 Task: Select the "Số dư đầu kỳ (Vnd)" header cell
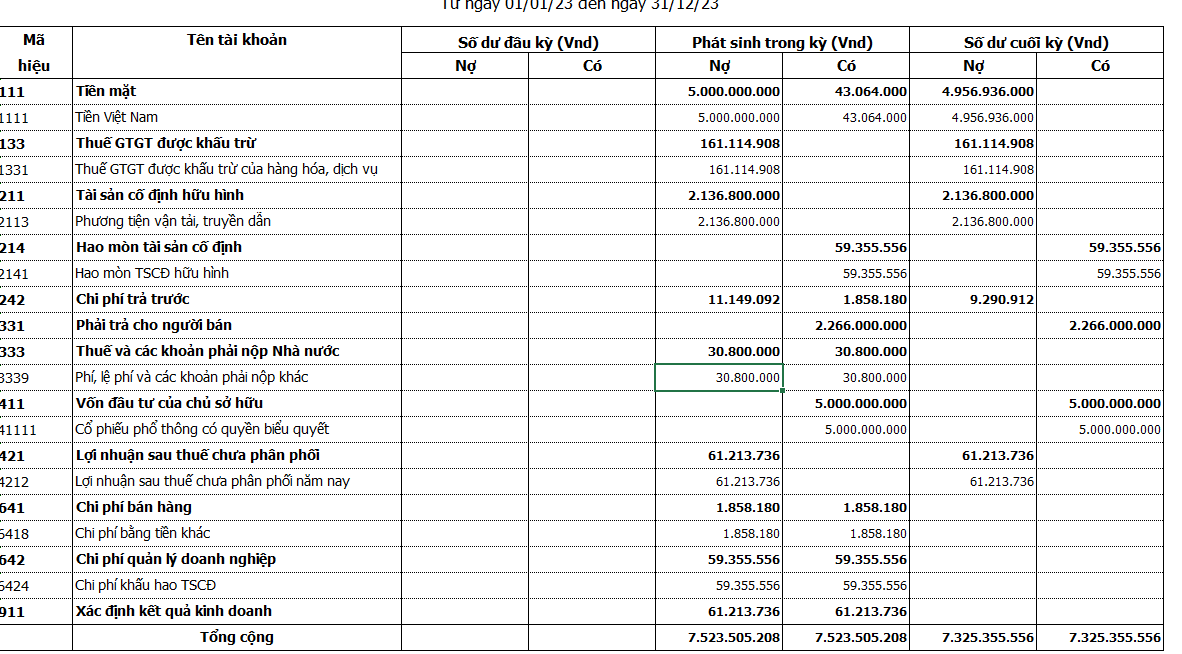coord(528,42)
